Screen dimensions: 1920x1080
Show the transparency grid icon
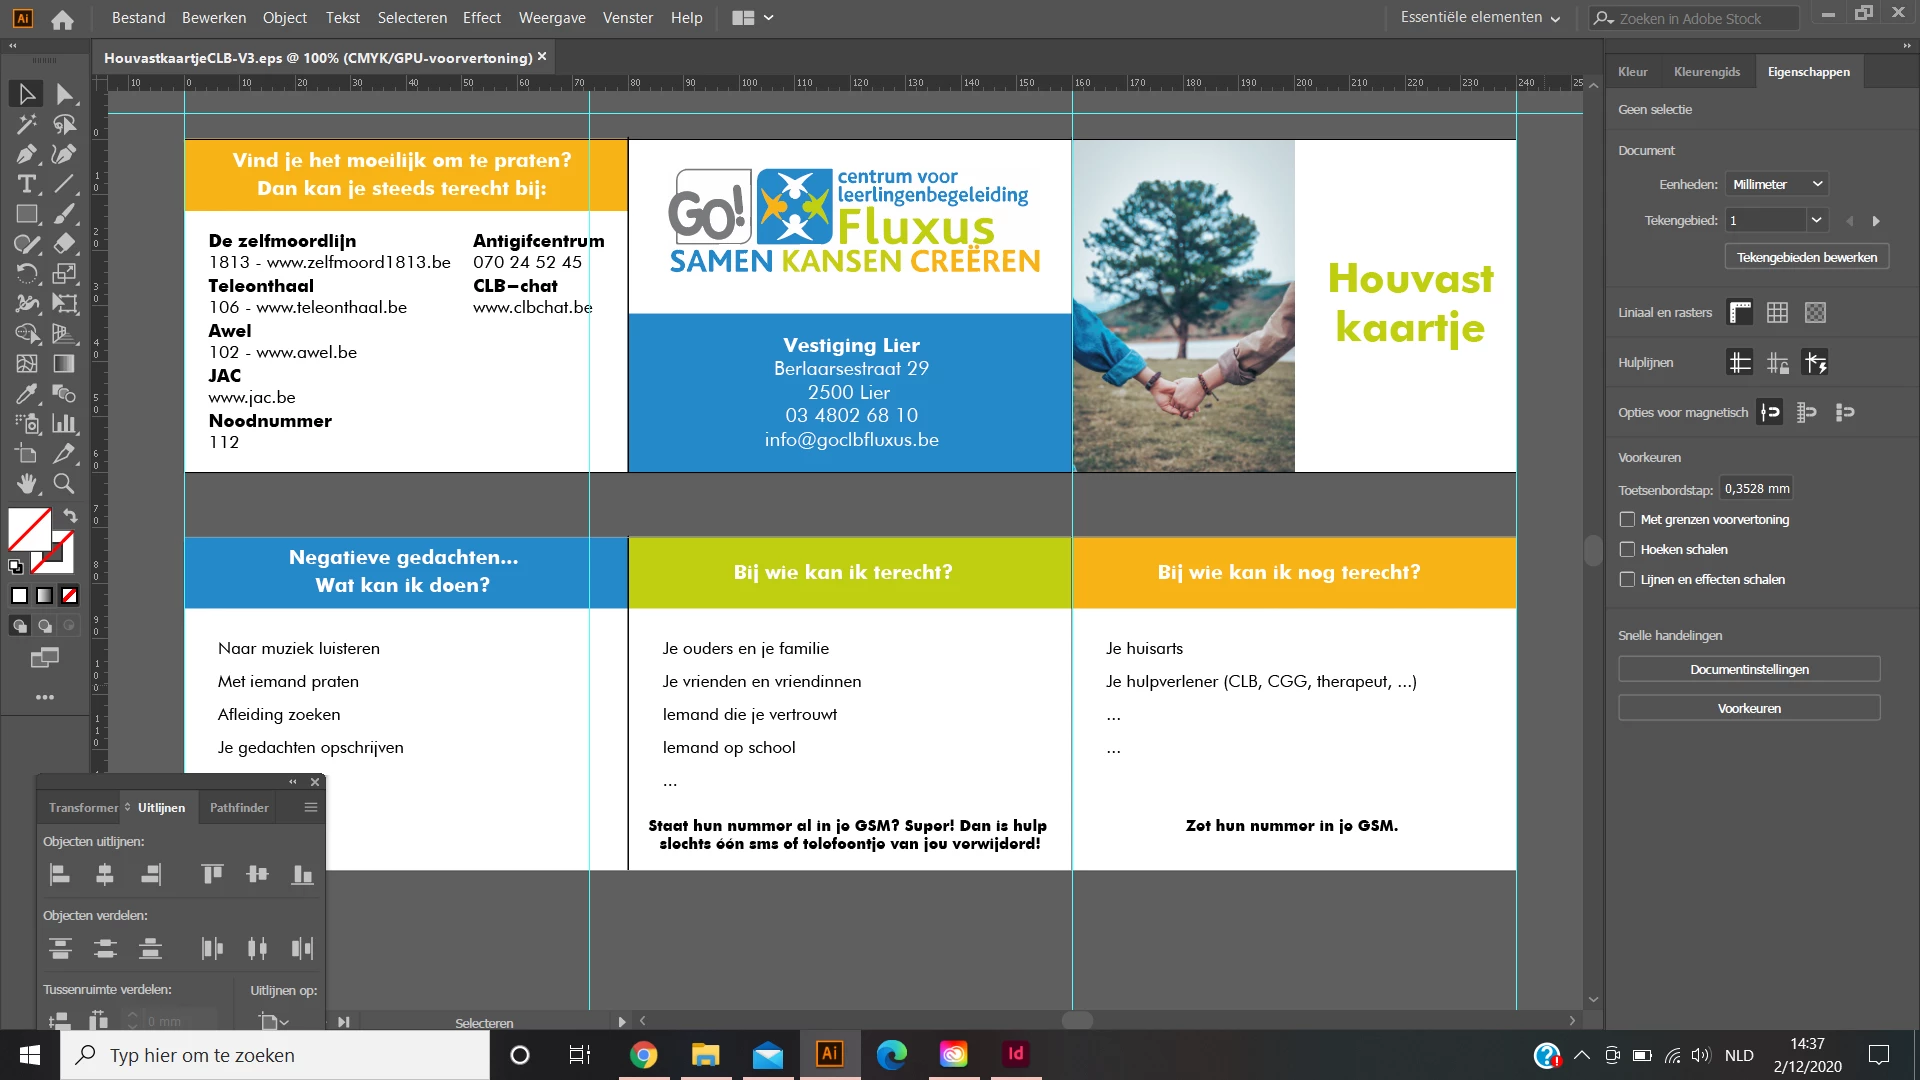pyautogui.click(x=1815, y=313)
